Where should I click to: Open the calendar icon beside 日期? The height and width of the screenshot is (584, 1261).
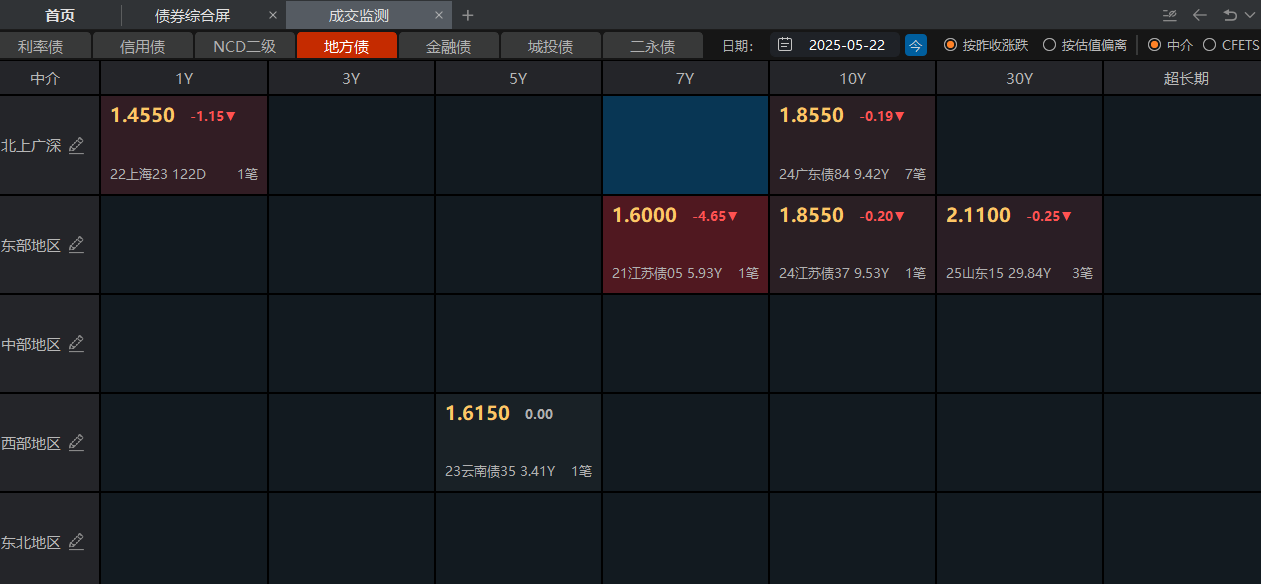pos(784,44)
